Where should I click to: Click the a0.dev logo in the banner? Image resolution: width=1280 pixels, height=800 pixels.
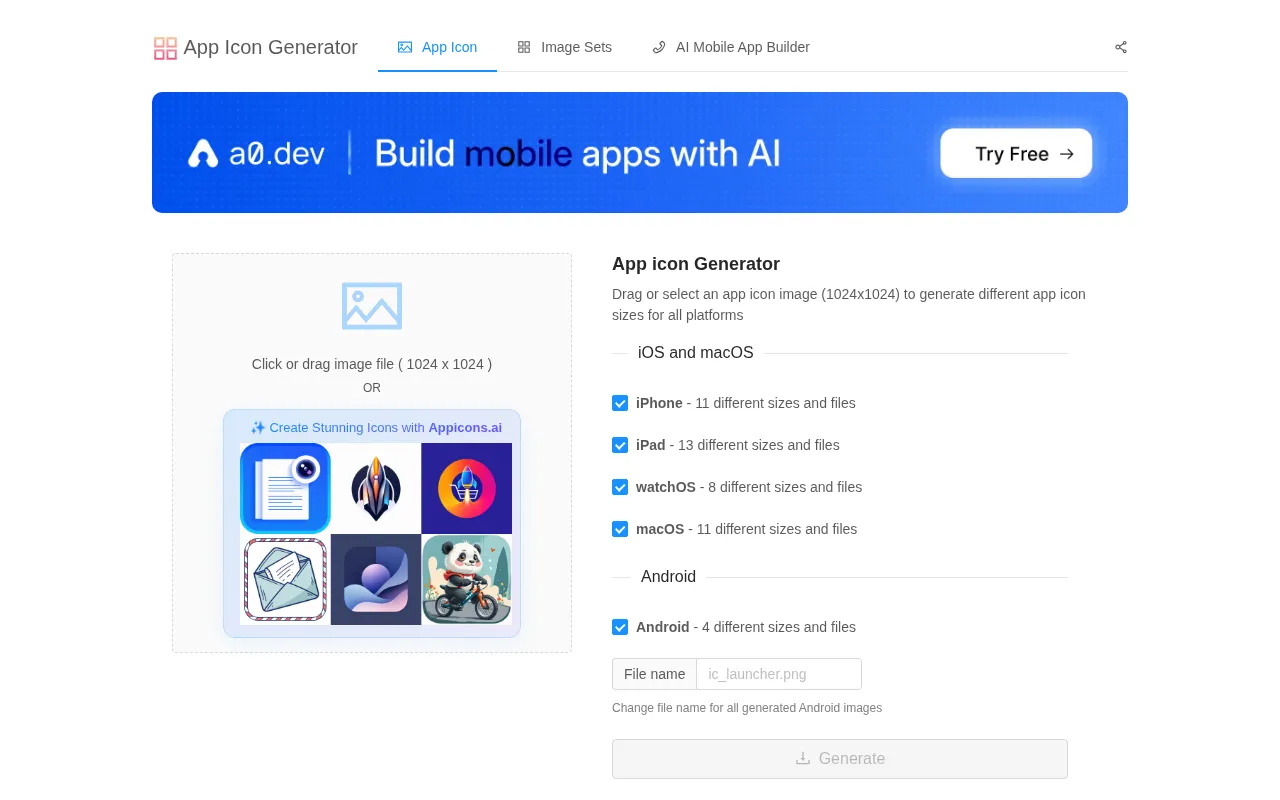pos(255,153)
